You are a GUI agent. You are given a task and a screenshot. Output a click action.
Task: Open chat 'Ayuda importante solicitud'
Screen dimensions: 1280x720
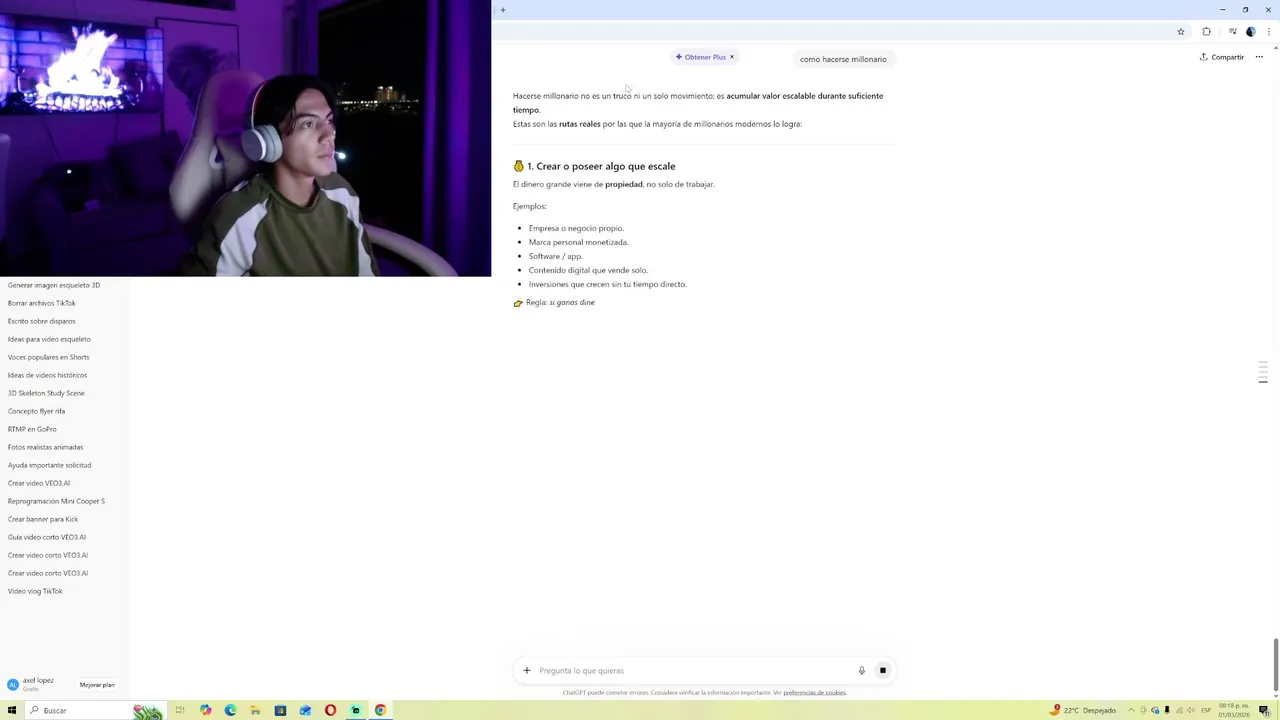coord(49,465)
